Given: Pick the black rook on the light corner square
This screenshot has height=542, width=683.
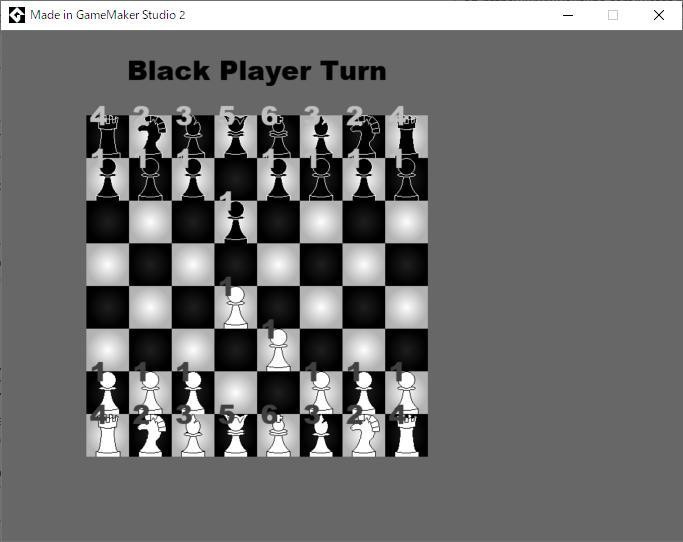Looking at the screenshot, I should point(406,136).
